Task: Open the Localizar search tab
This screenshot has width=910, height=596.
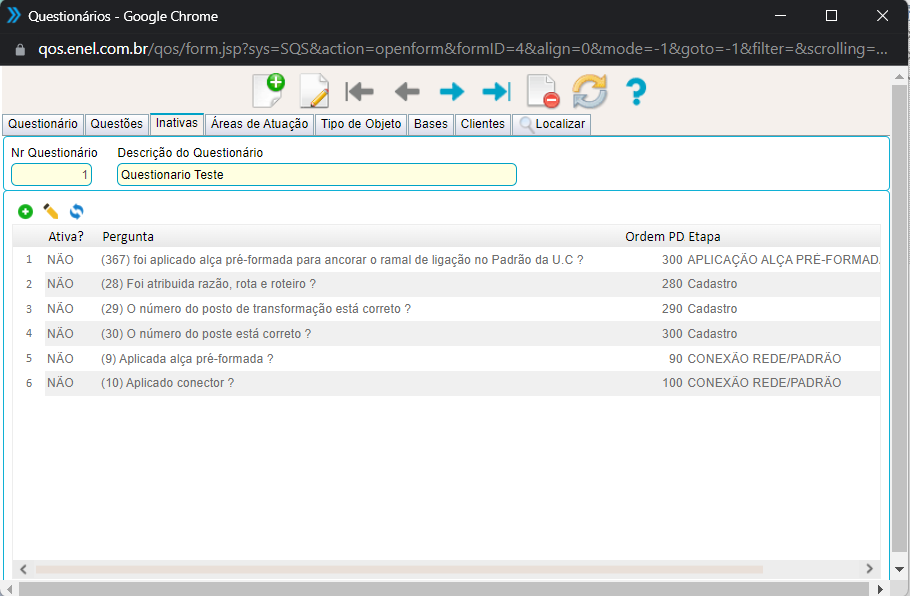Action: [x=552, y=124]
